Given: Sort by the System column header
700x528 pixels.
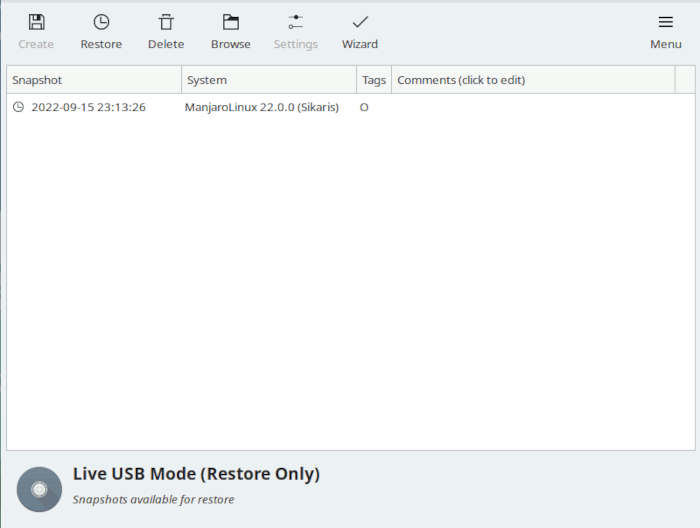Looking at the screenshot, I should point(269,80).
